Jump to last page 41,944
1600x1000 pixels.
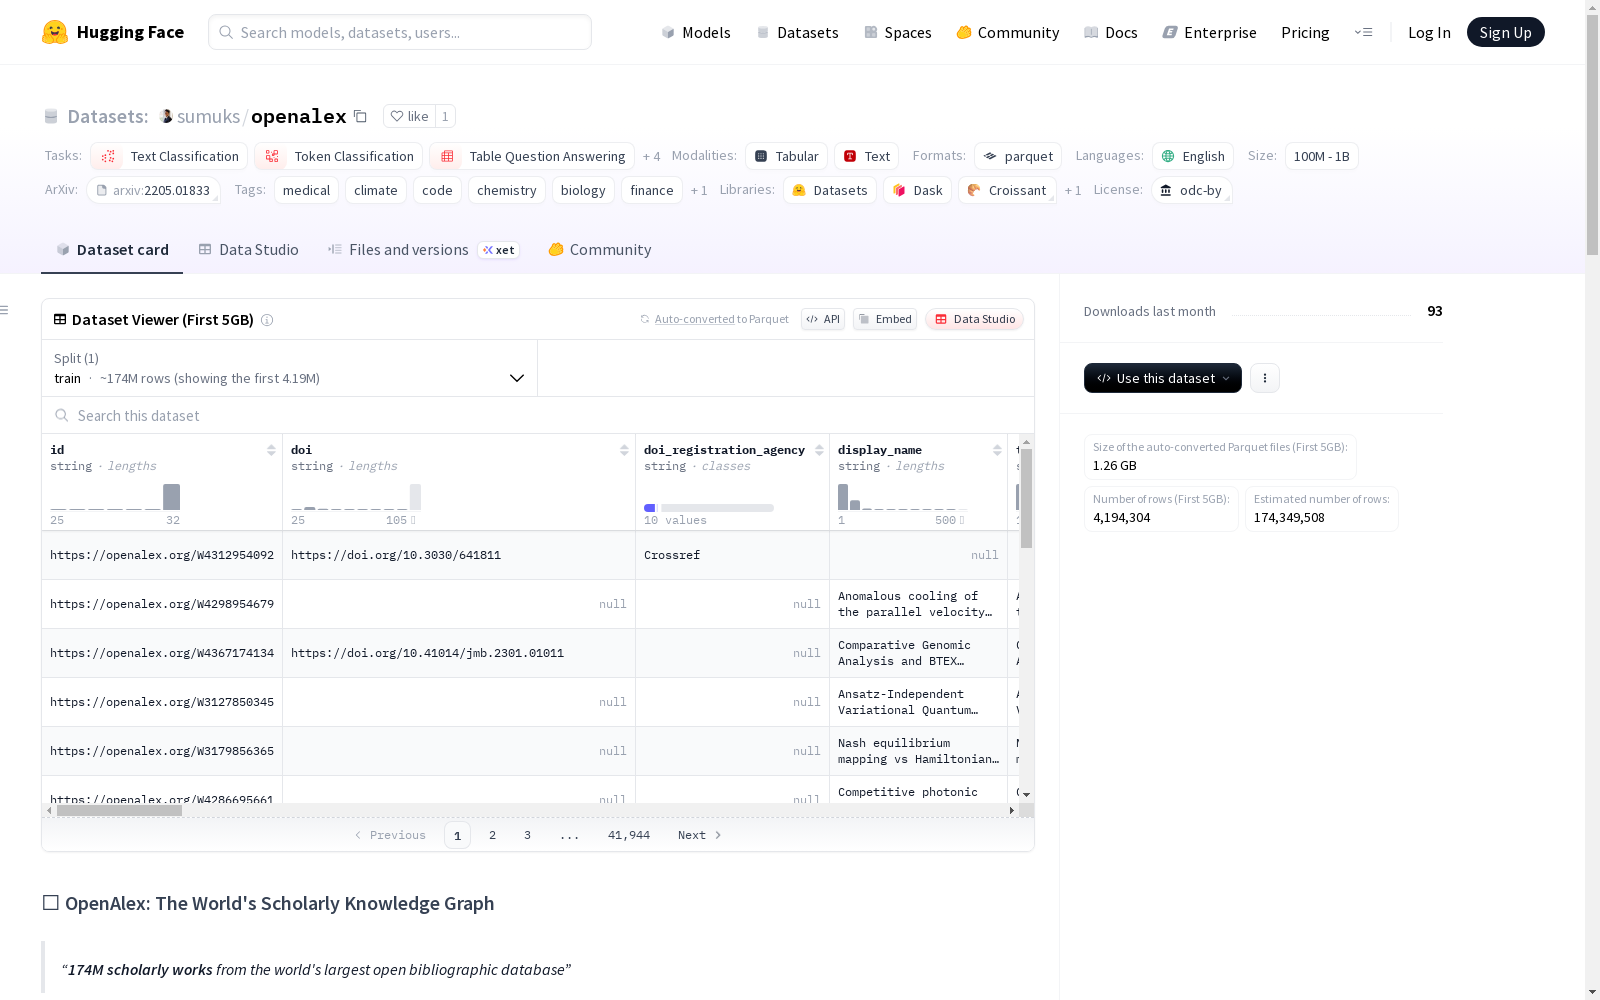629,835
